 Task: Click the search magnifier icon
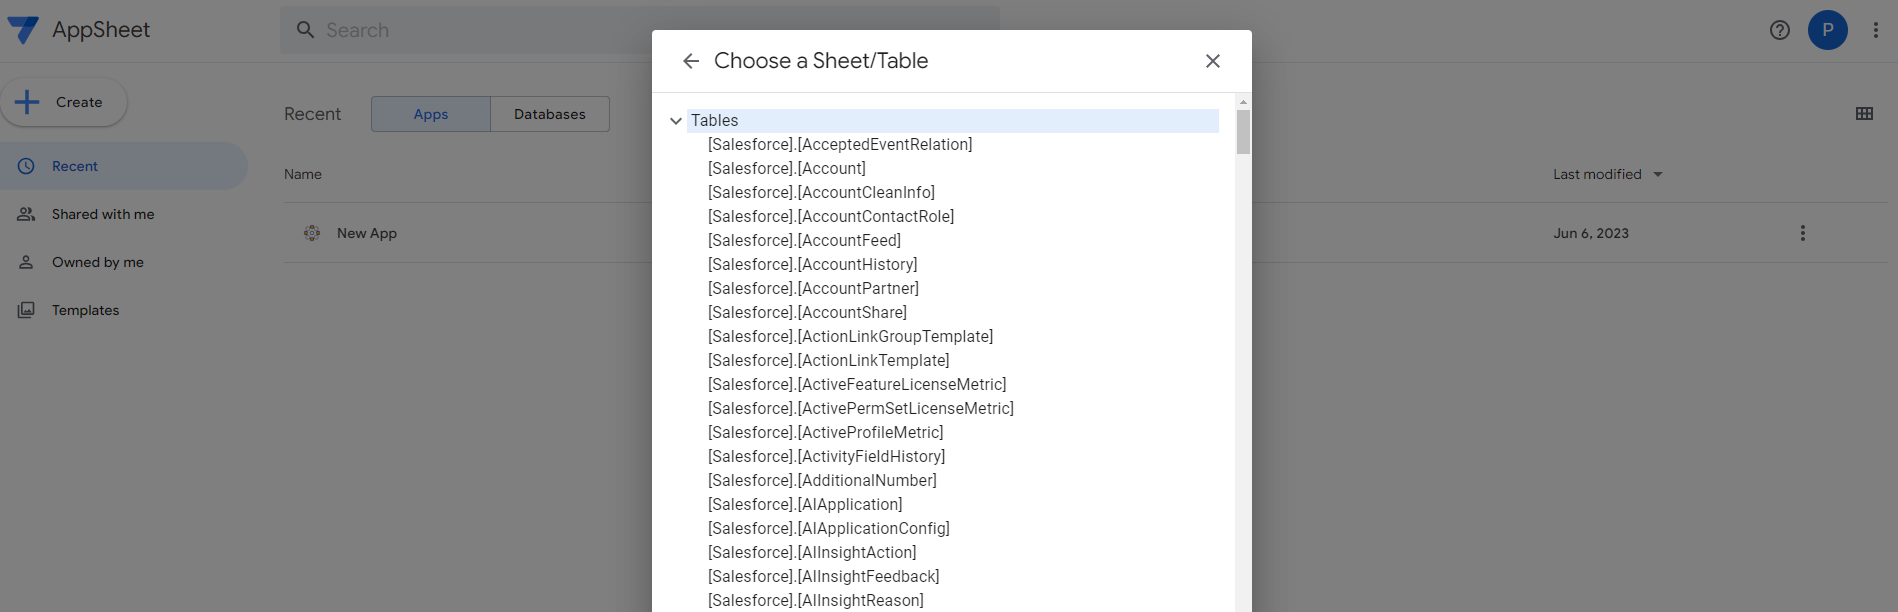pyautogui.click(x=306, y=30)
